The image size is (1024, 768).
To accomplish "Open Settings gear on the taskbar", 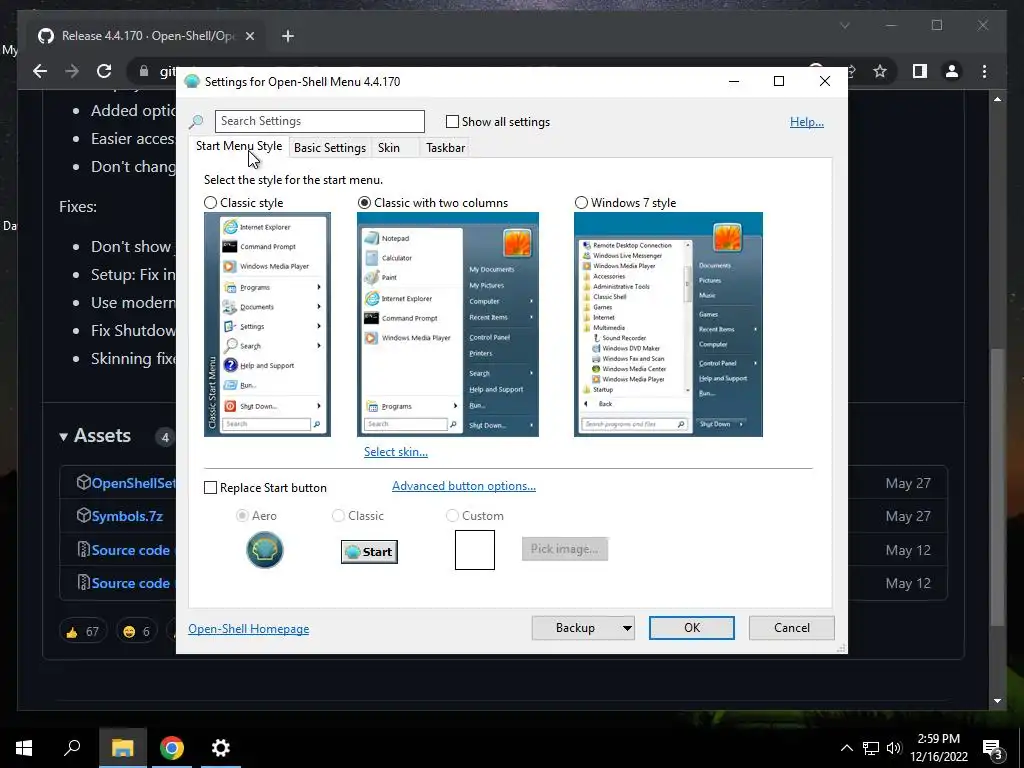I will click(x=221, y=748).
